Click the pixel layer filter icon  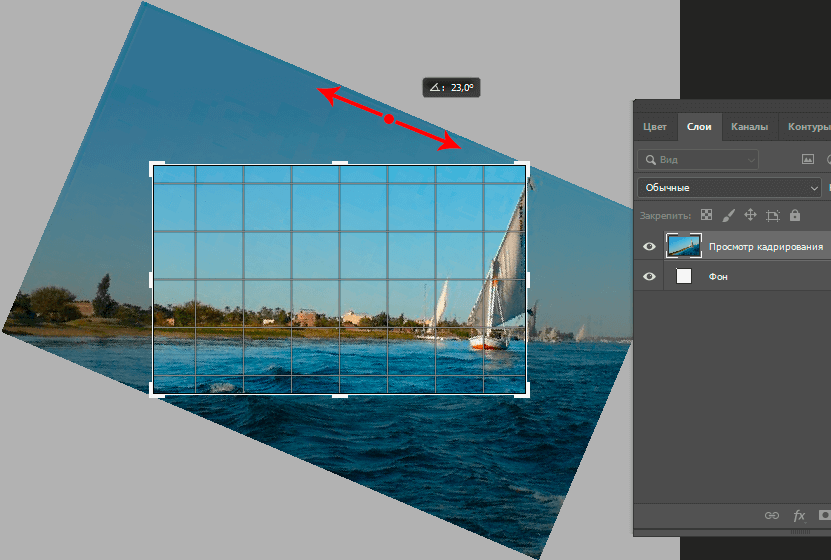[x=808, y=159]
